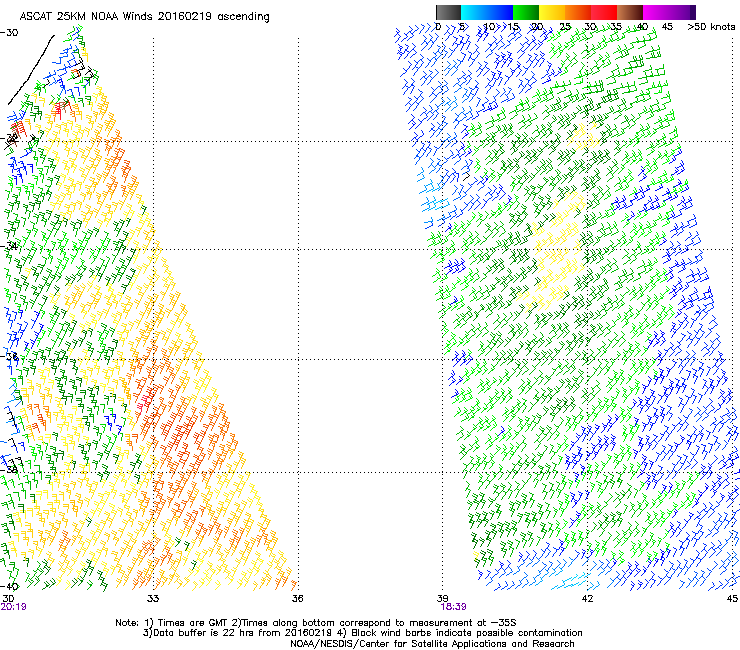Click the '-30' latitude label
The width and height of the screenshot is (740, 650).
click(9, 33)
